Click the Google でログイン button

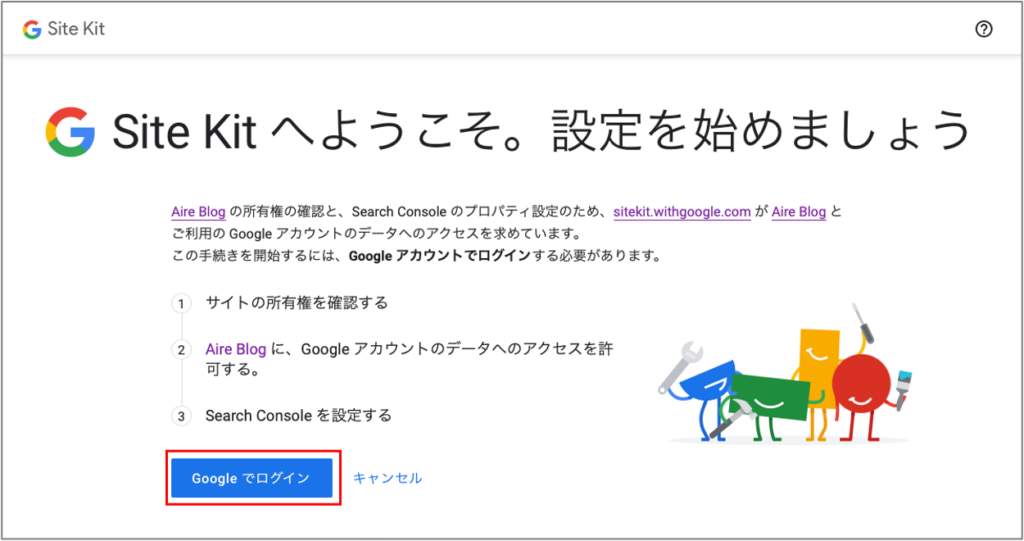pos(252,478)
